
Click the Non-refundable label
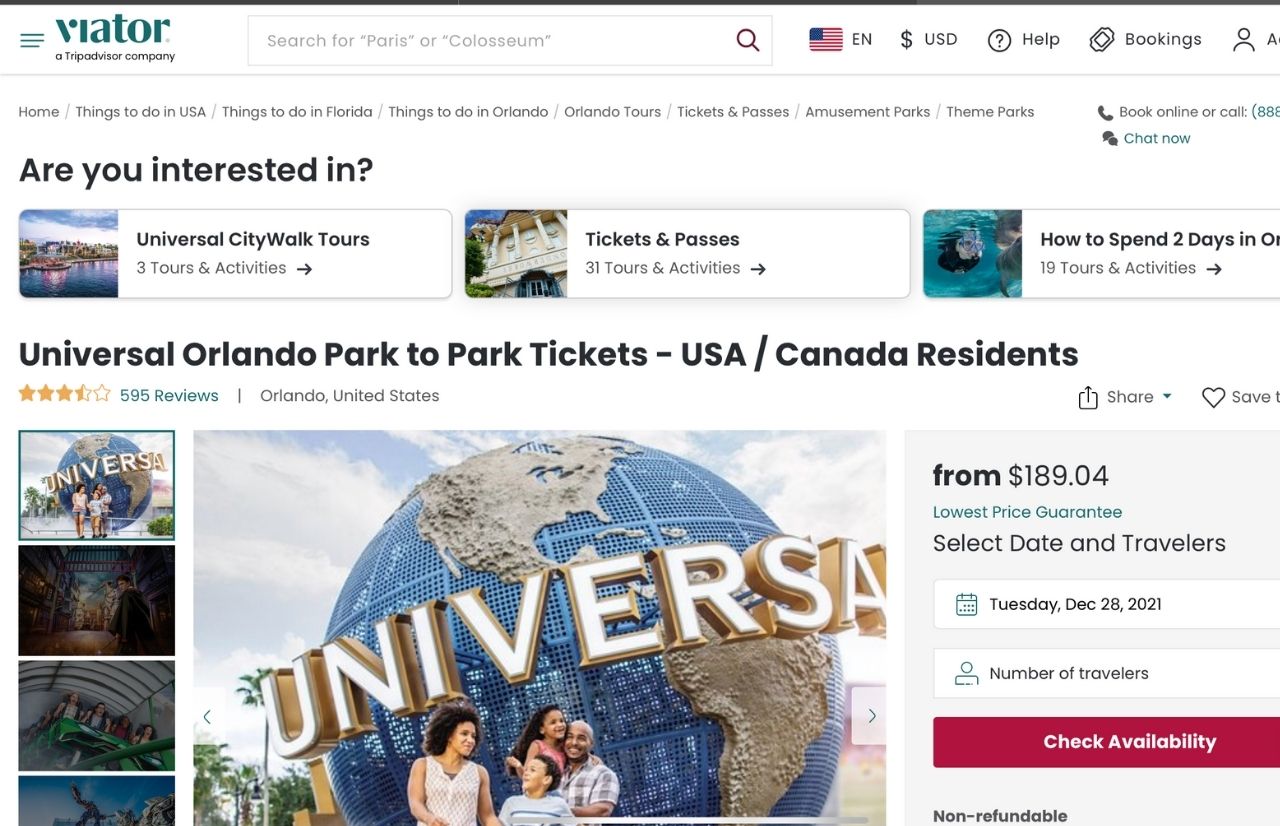(x=1000, y=816)
